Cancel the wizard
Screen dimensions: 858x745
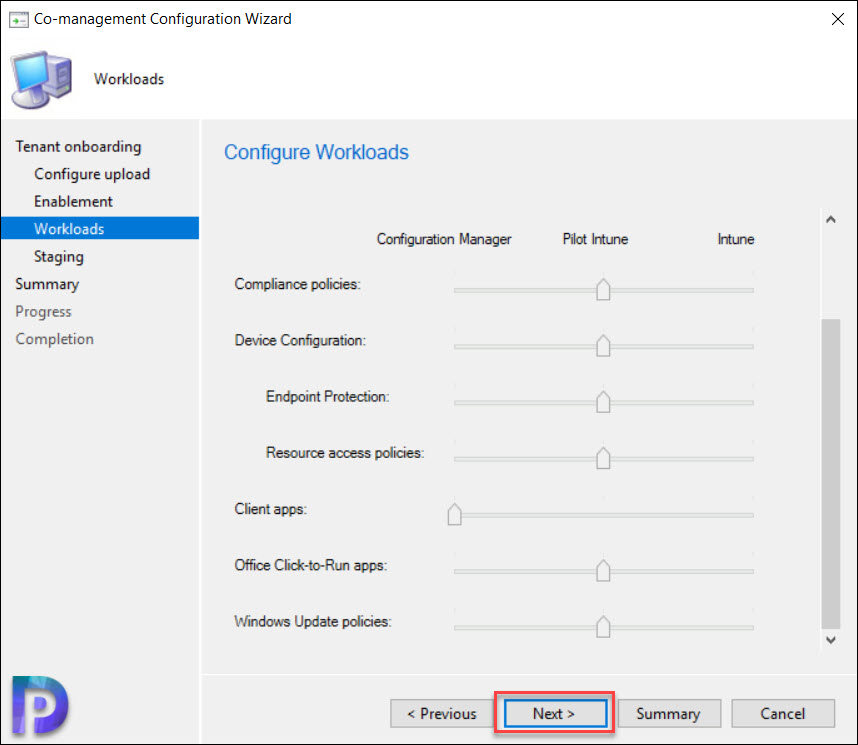pyautogui.click(x=782, y=713)
